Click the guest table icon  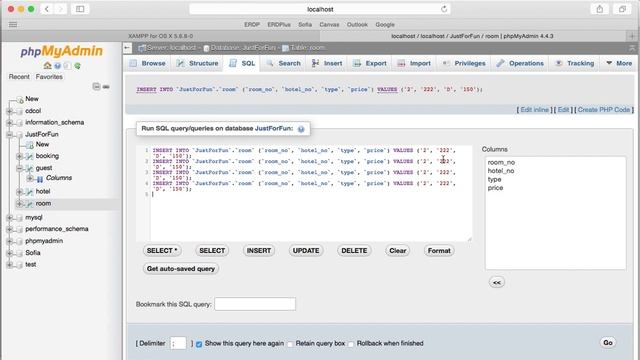29,168
